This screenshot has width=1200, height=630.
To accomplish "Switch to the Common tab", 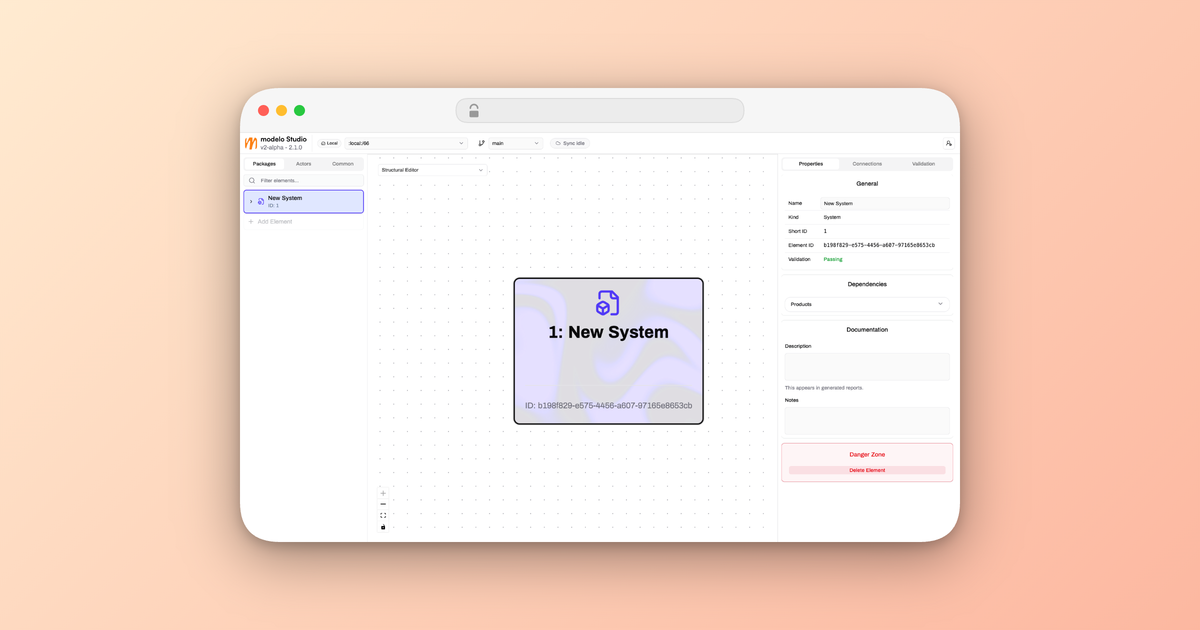I will coord(343,164).
